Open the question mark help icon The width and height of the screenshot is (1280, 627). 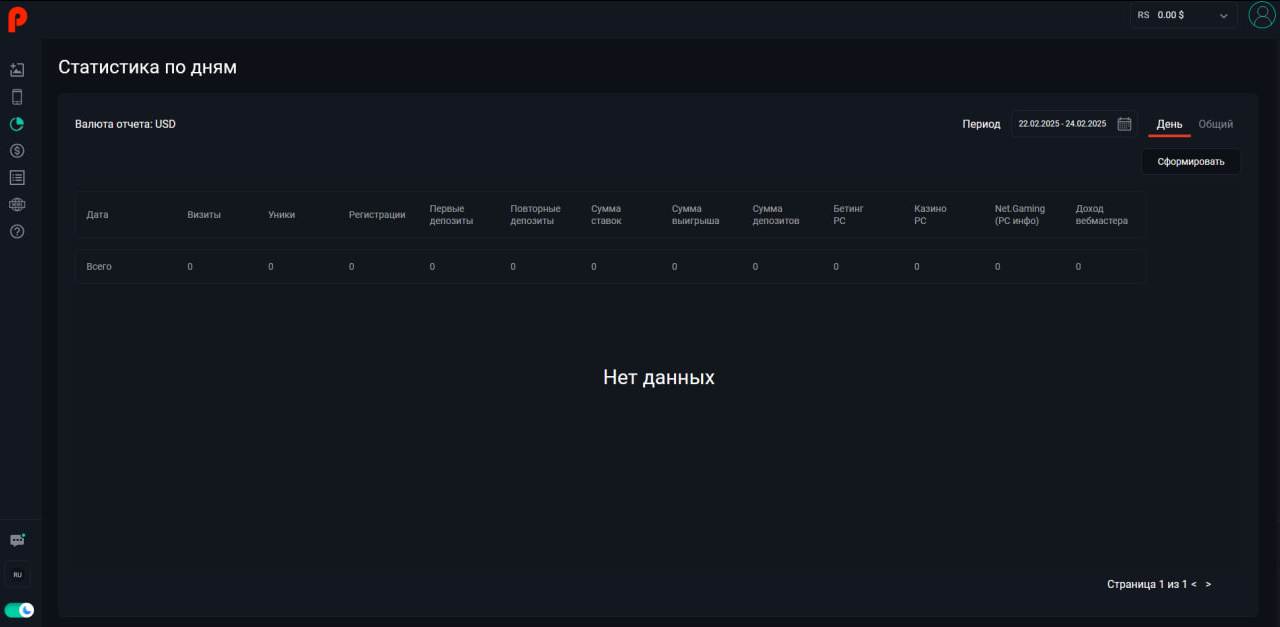coord(17,232)
